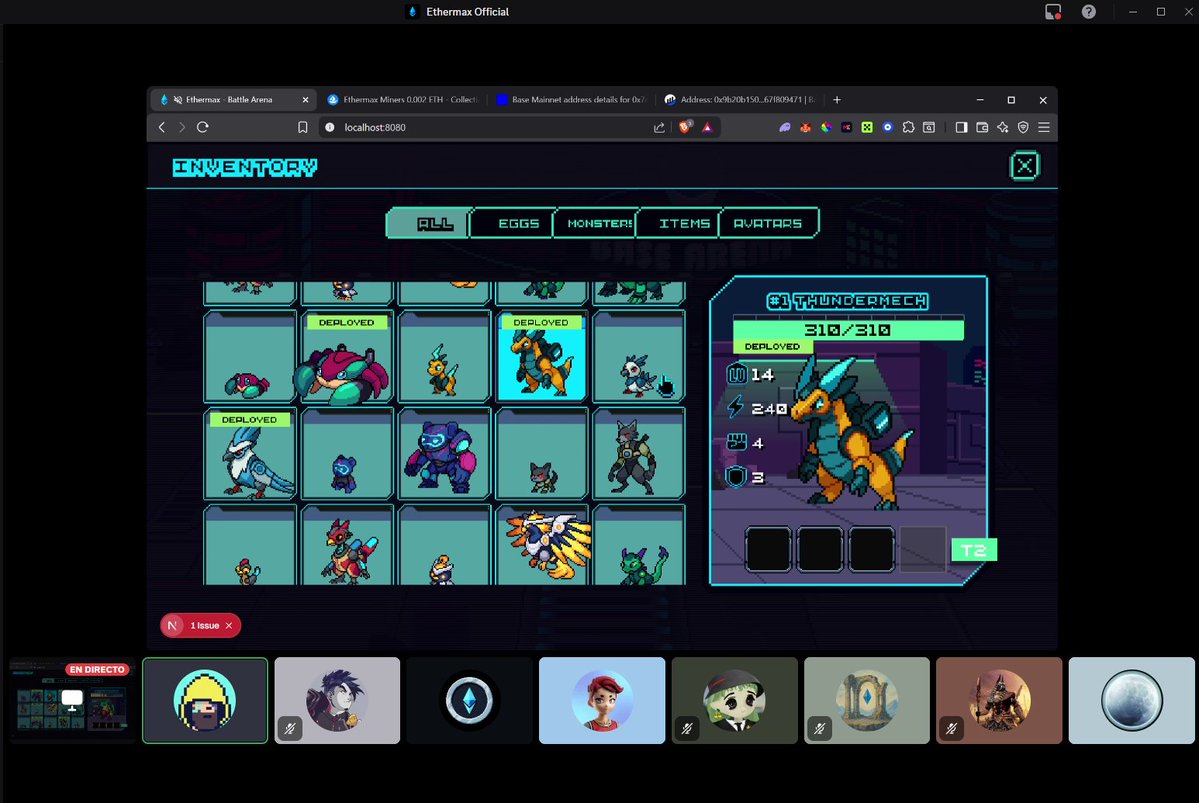1199x803 pixels.
Task: Pick the deployed white-blue bird monster
Action: 249,454
